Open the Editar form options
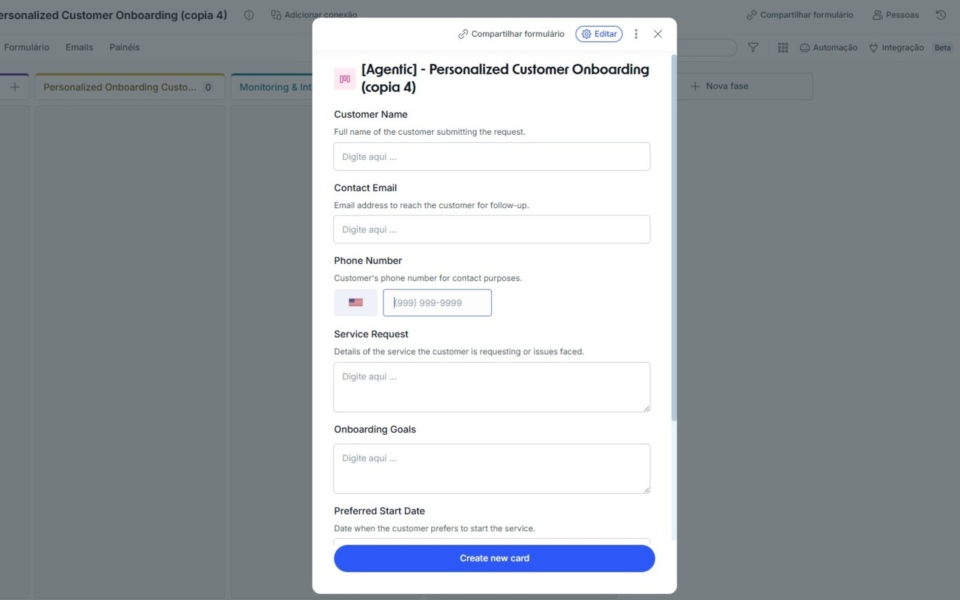960x600 pixels. pos(598,33)
